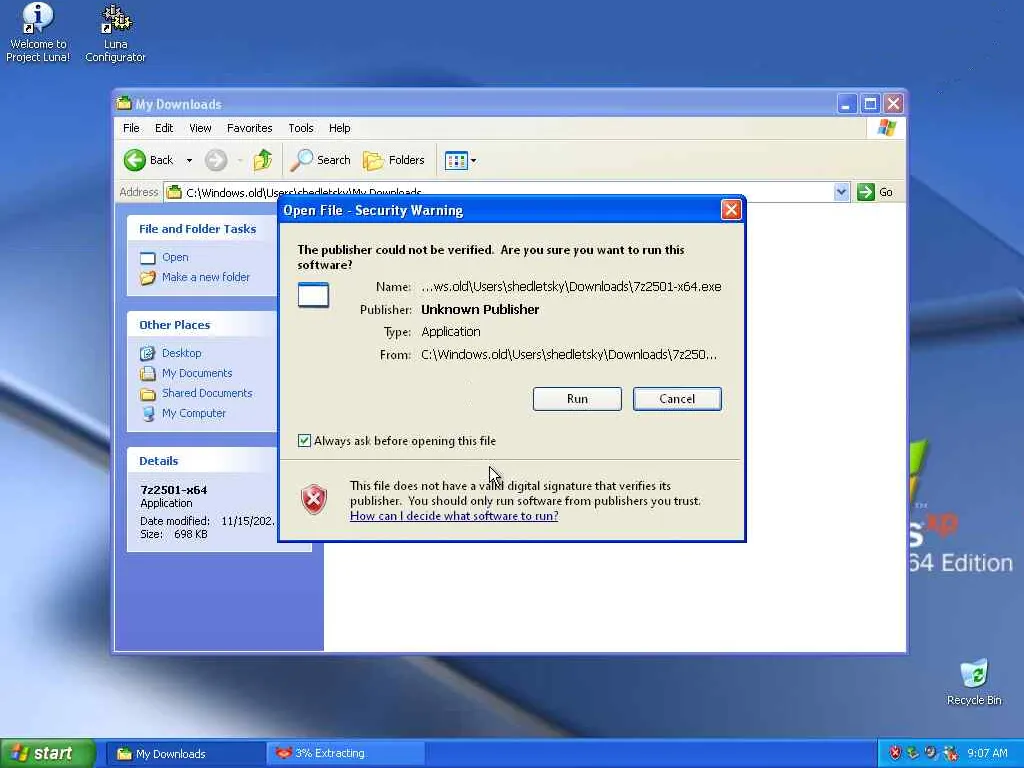
Task: Click the Open task link
Action: (175, 257)
